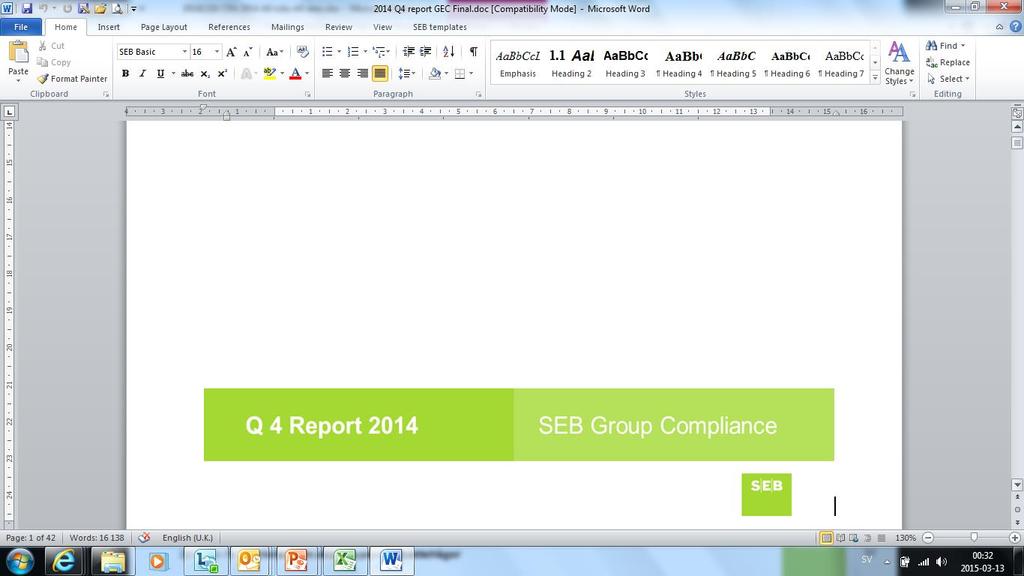Click the Zoom In plus button
Viewport: 1024px width, 576px height.
click(1014, 537)
